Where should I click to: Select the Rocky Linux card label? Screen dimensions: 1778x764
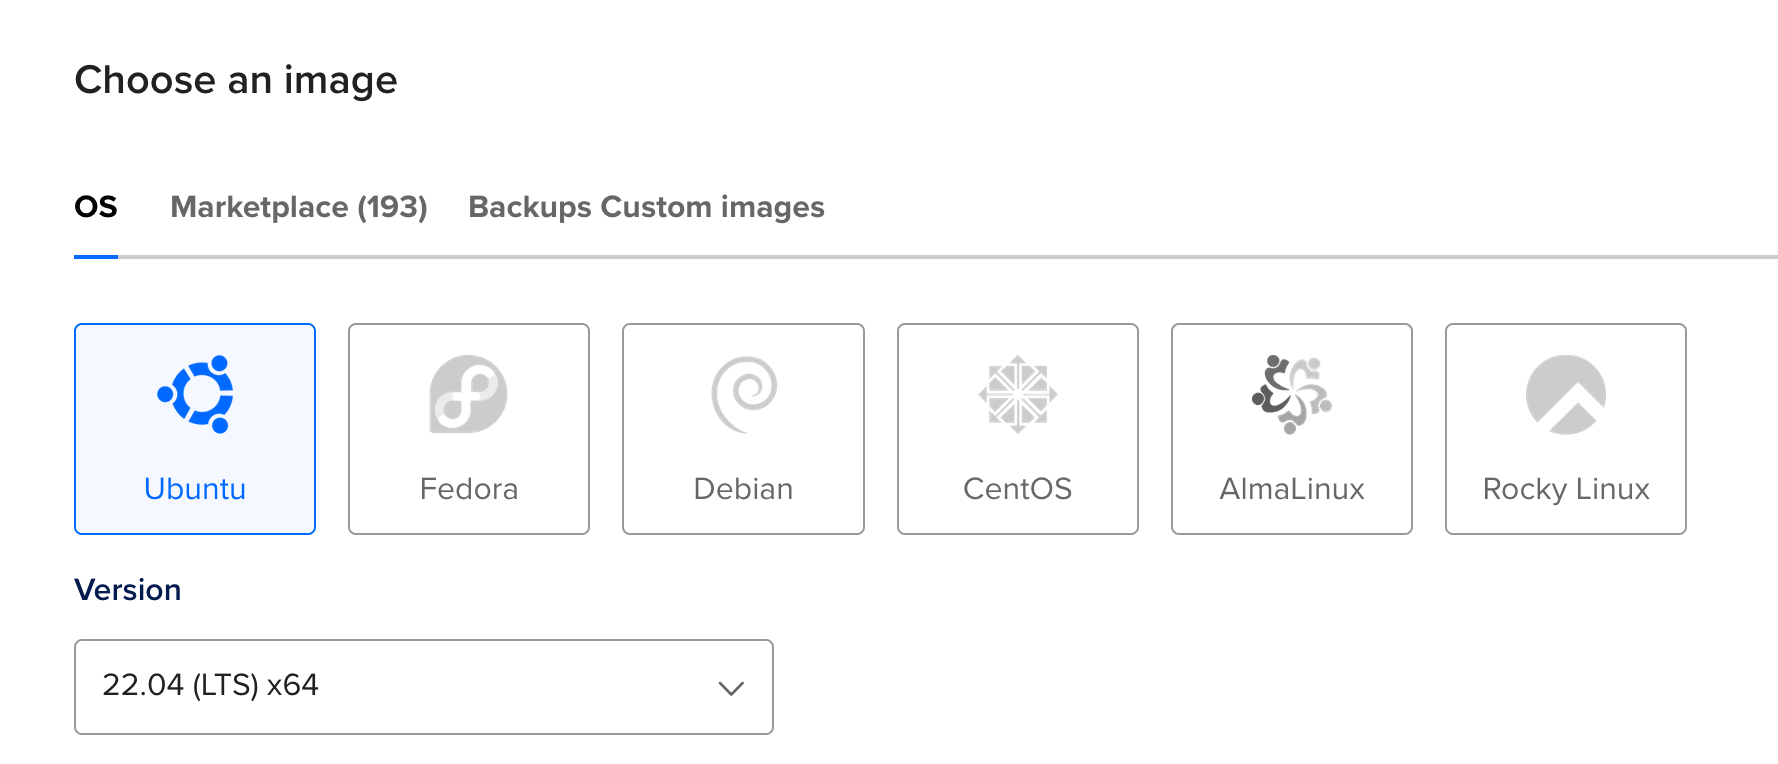pyautogui.click(x=1566, y=489)
